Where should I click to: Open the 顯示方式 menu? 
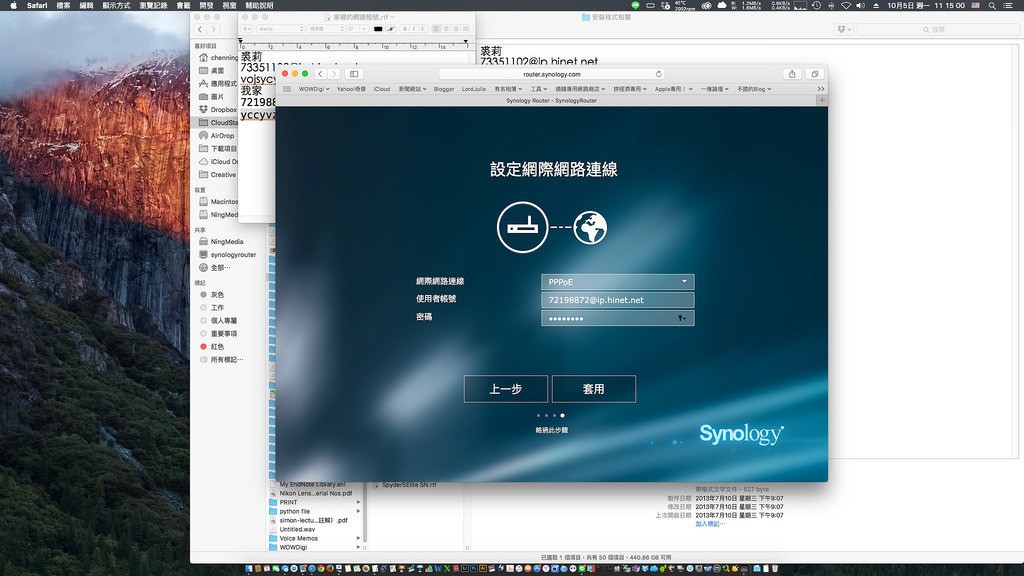[x=116, y=5]
